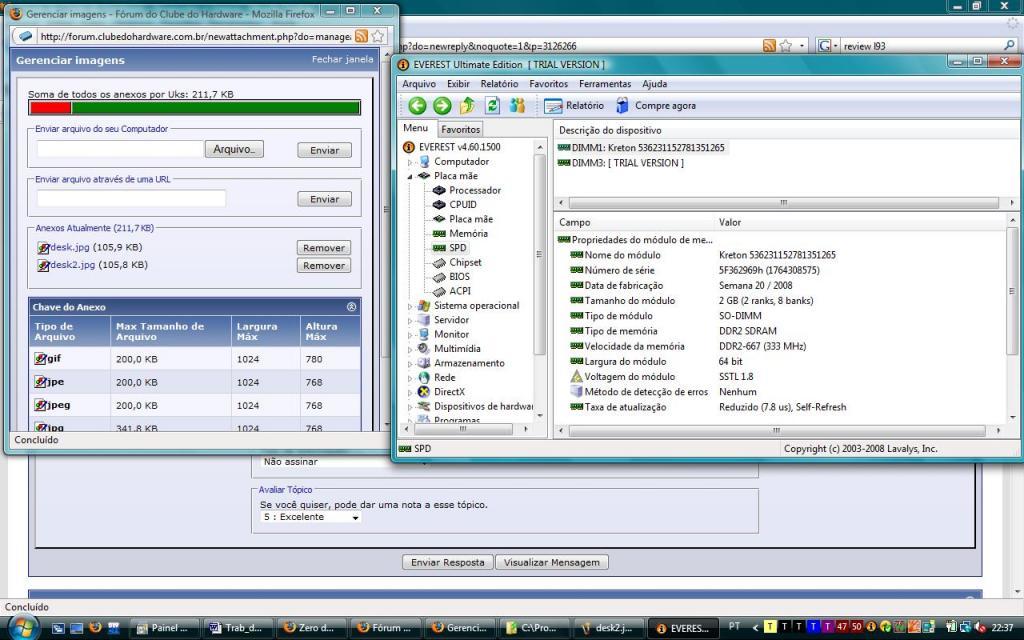Collapse the Placa mãe tree node

[410, 176]
